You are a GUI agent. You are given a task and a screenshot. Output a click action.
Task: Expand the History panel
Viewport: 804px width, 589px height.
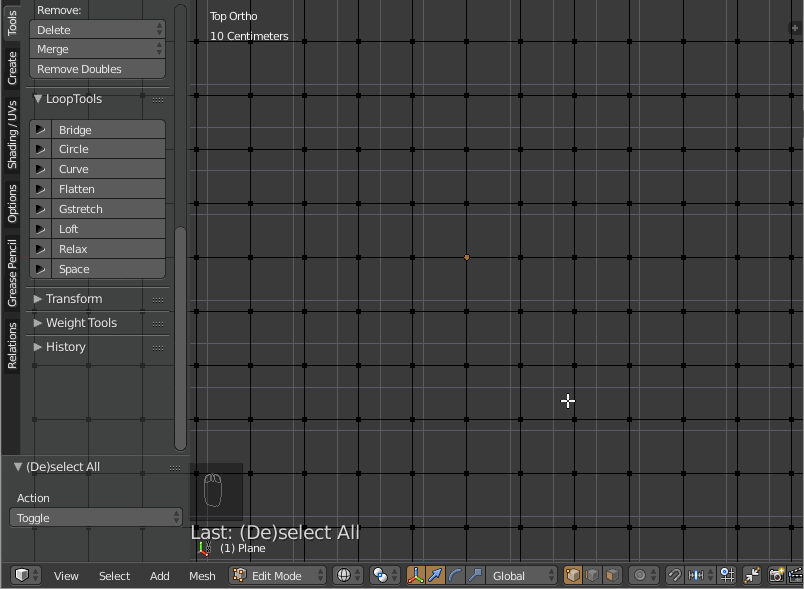(x=38, y=347)
